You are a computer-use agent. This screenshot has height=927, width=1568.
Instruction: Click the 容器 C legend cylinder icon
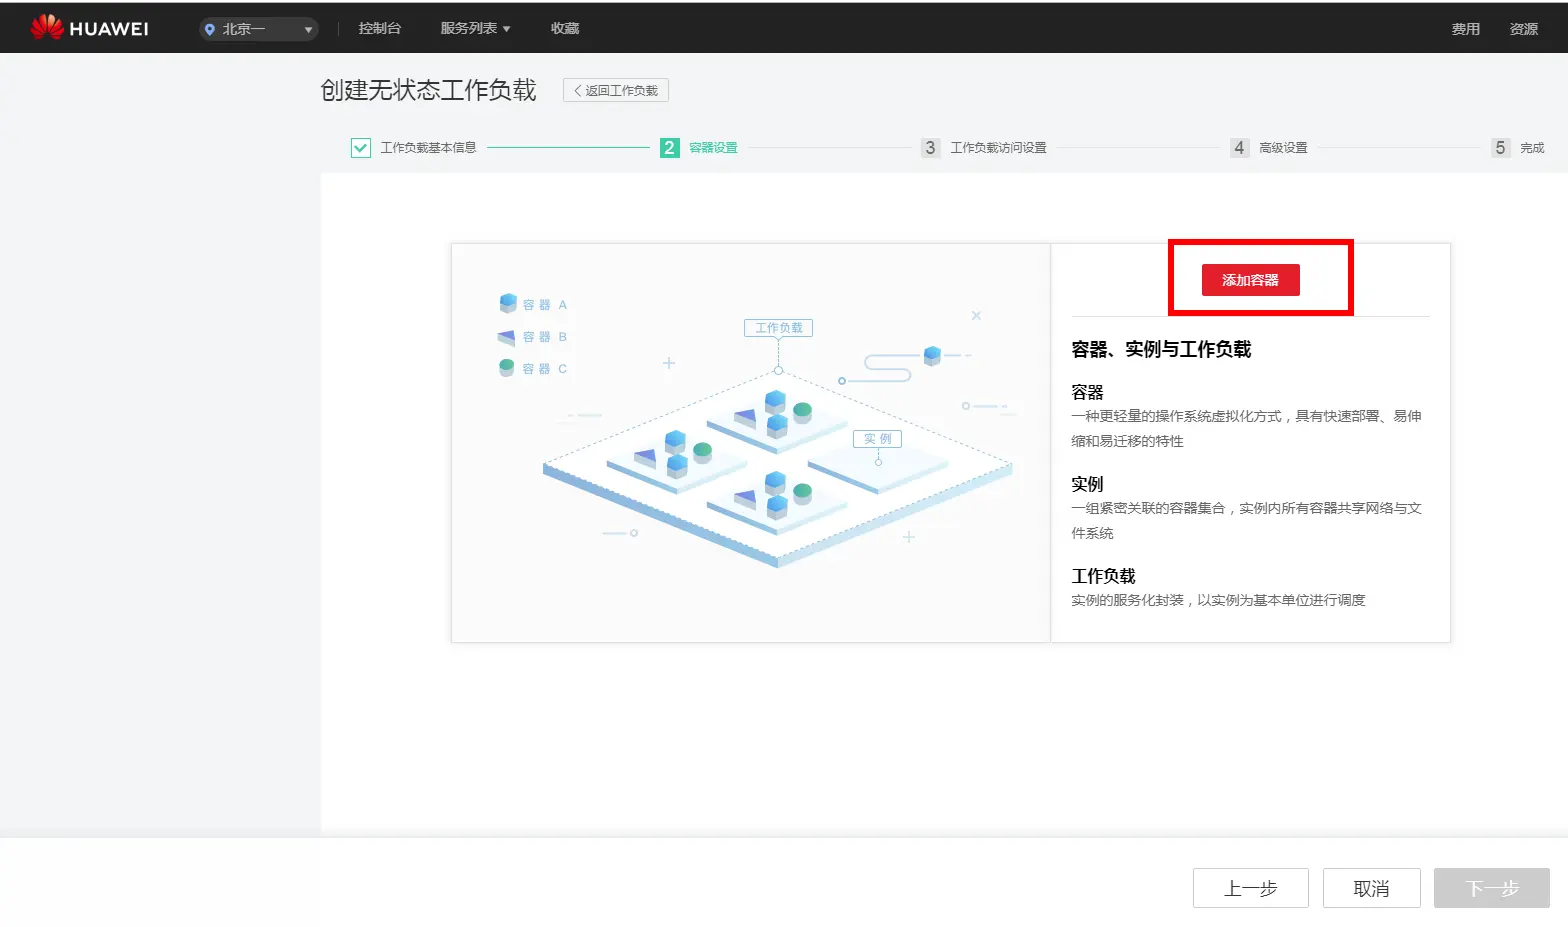(x=507, y=368)
